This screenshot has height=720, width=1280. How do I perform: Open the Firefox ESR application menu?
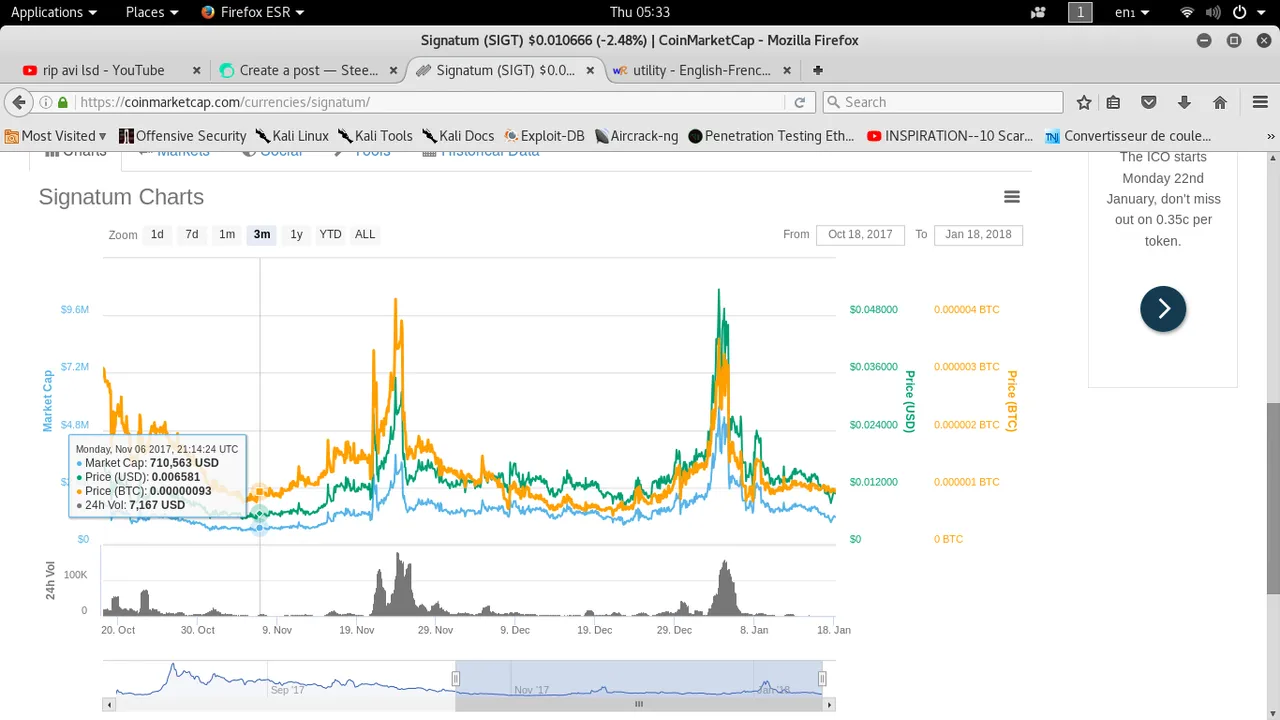[253, 12]
